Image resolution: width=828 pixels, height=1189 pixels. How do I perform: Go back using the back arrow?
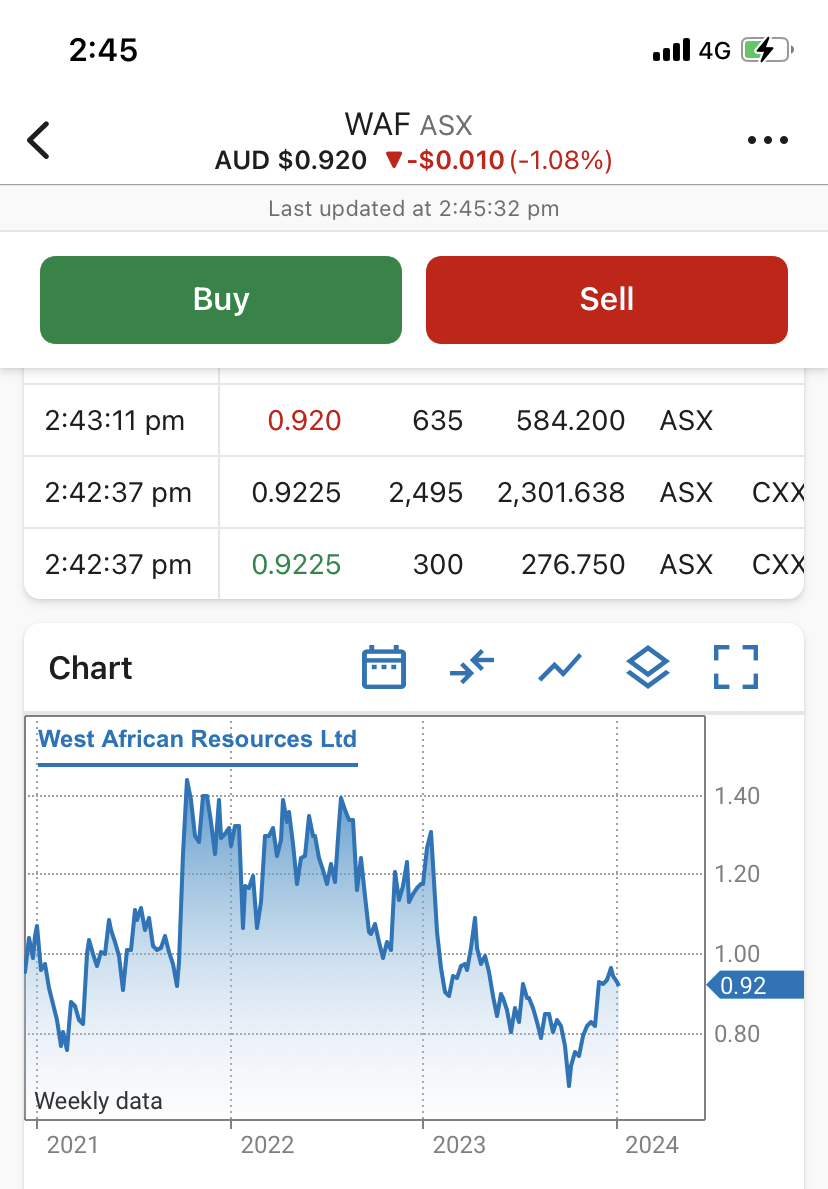click(38, 140)
